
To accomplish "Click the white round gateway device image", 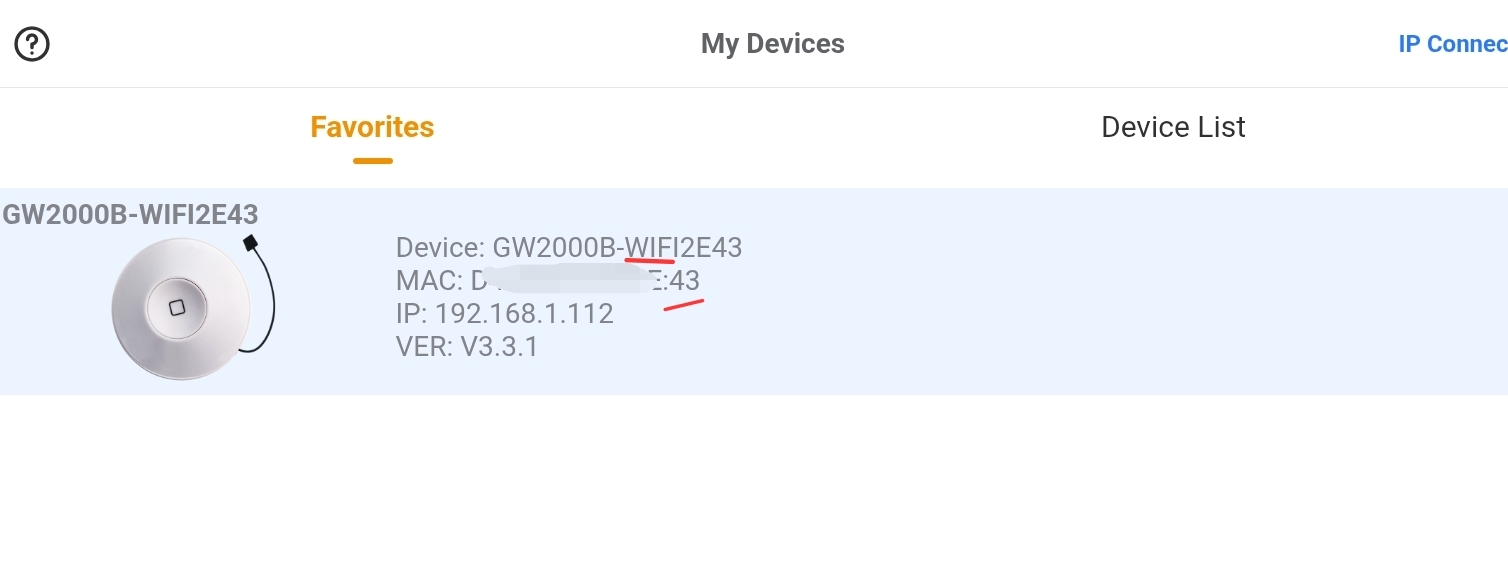I will pos(180,308).
